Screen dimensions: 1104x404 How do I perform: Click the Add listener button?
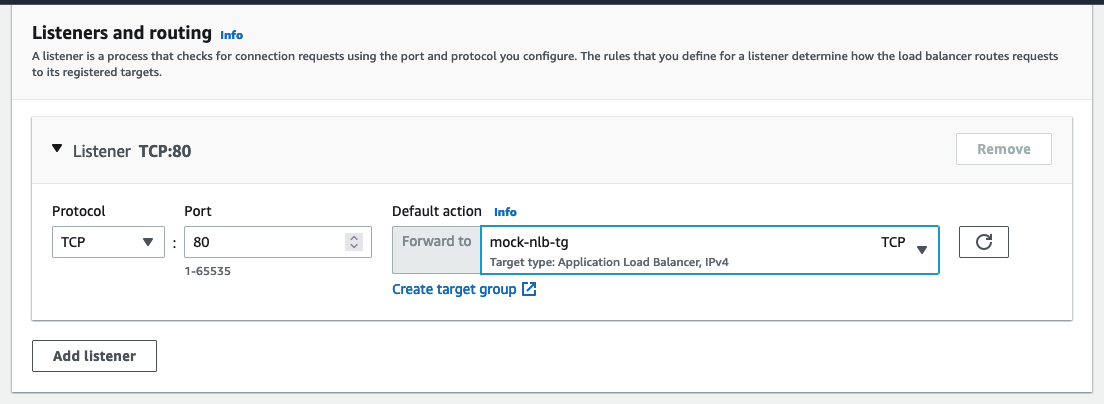[94, 356]
